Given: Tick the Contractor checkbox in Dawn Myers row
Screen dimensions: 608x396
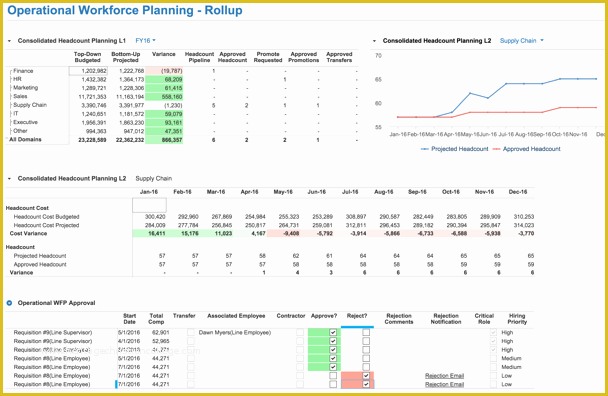Looking at the screenshot, I should pos(300,332).
